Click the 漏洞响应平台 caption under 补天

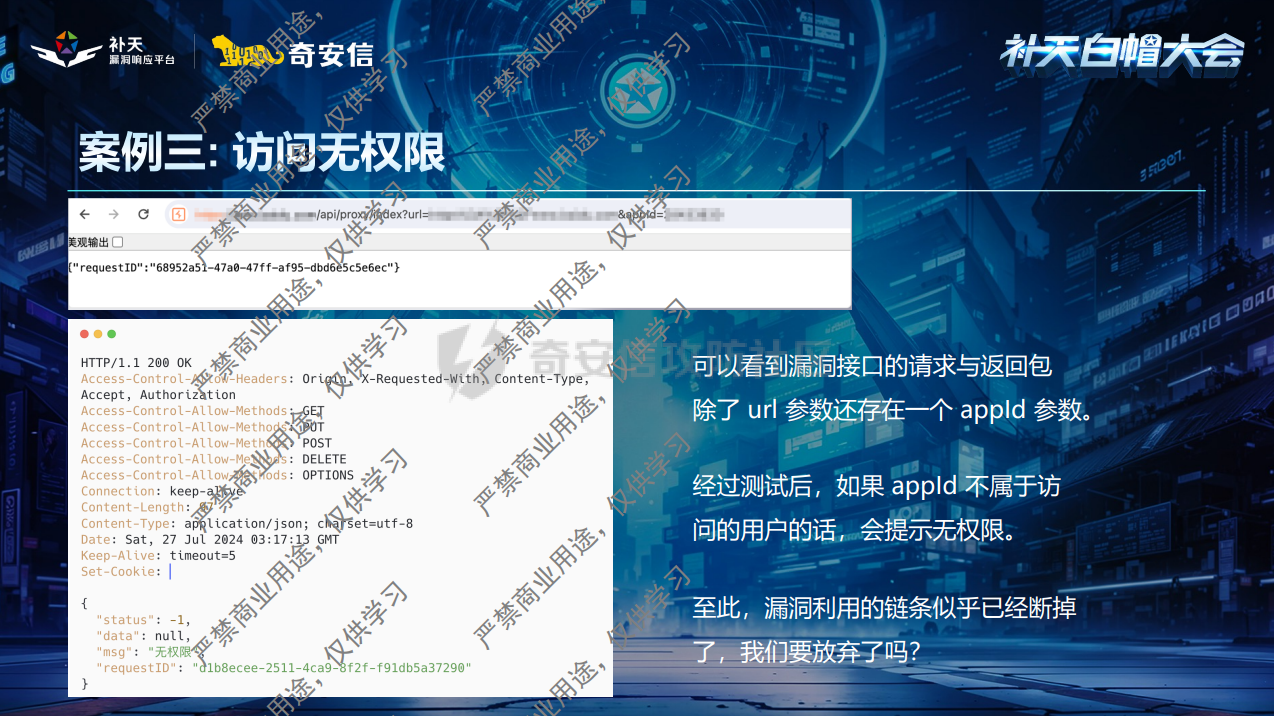(x=142, y=61)
